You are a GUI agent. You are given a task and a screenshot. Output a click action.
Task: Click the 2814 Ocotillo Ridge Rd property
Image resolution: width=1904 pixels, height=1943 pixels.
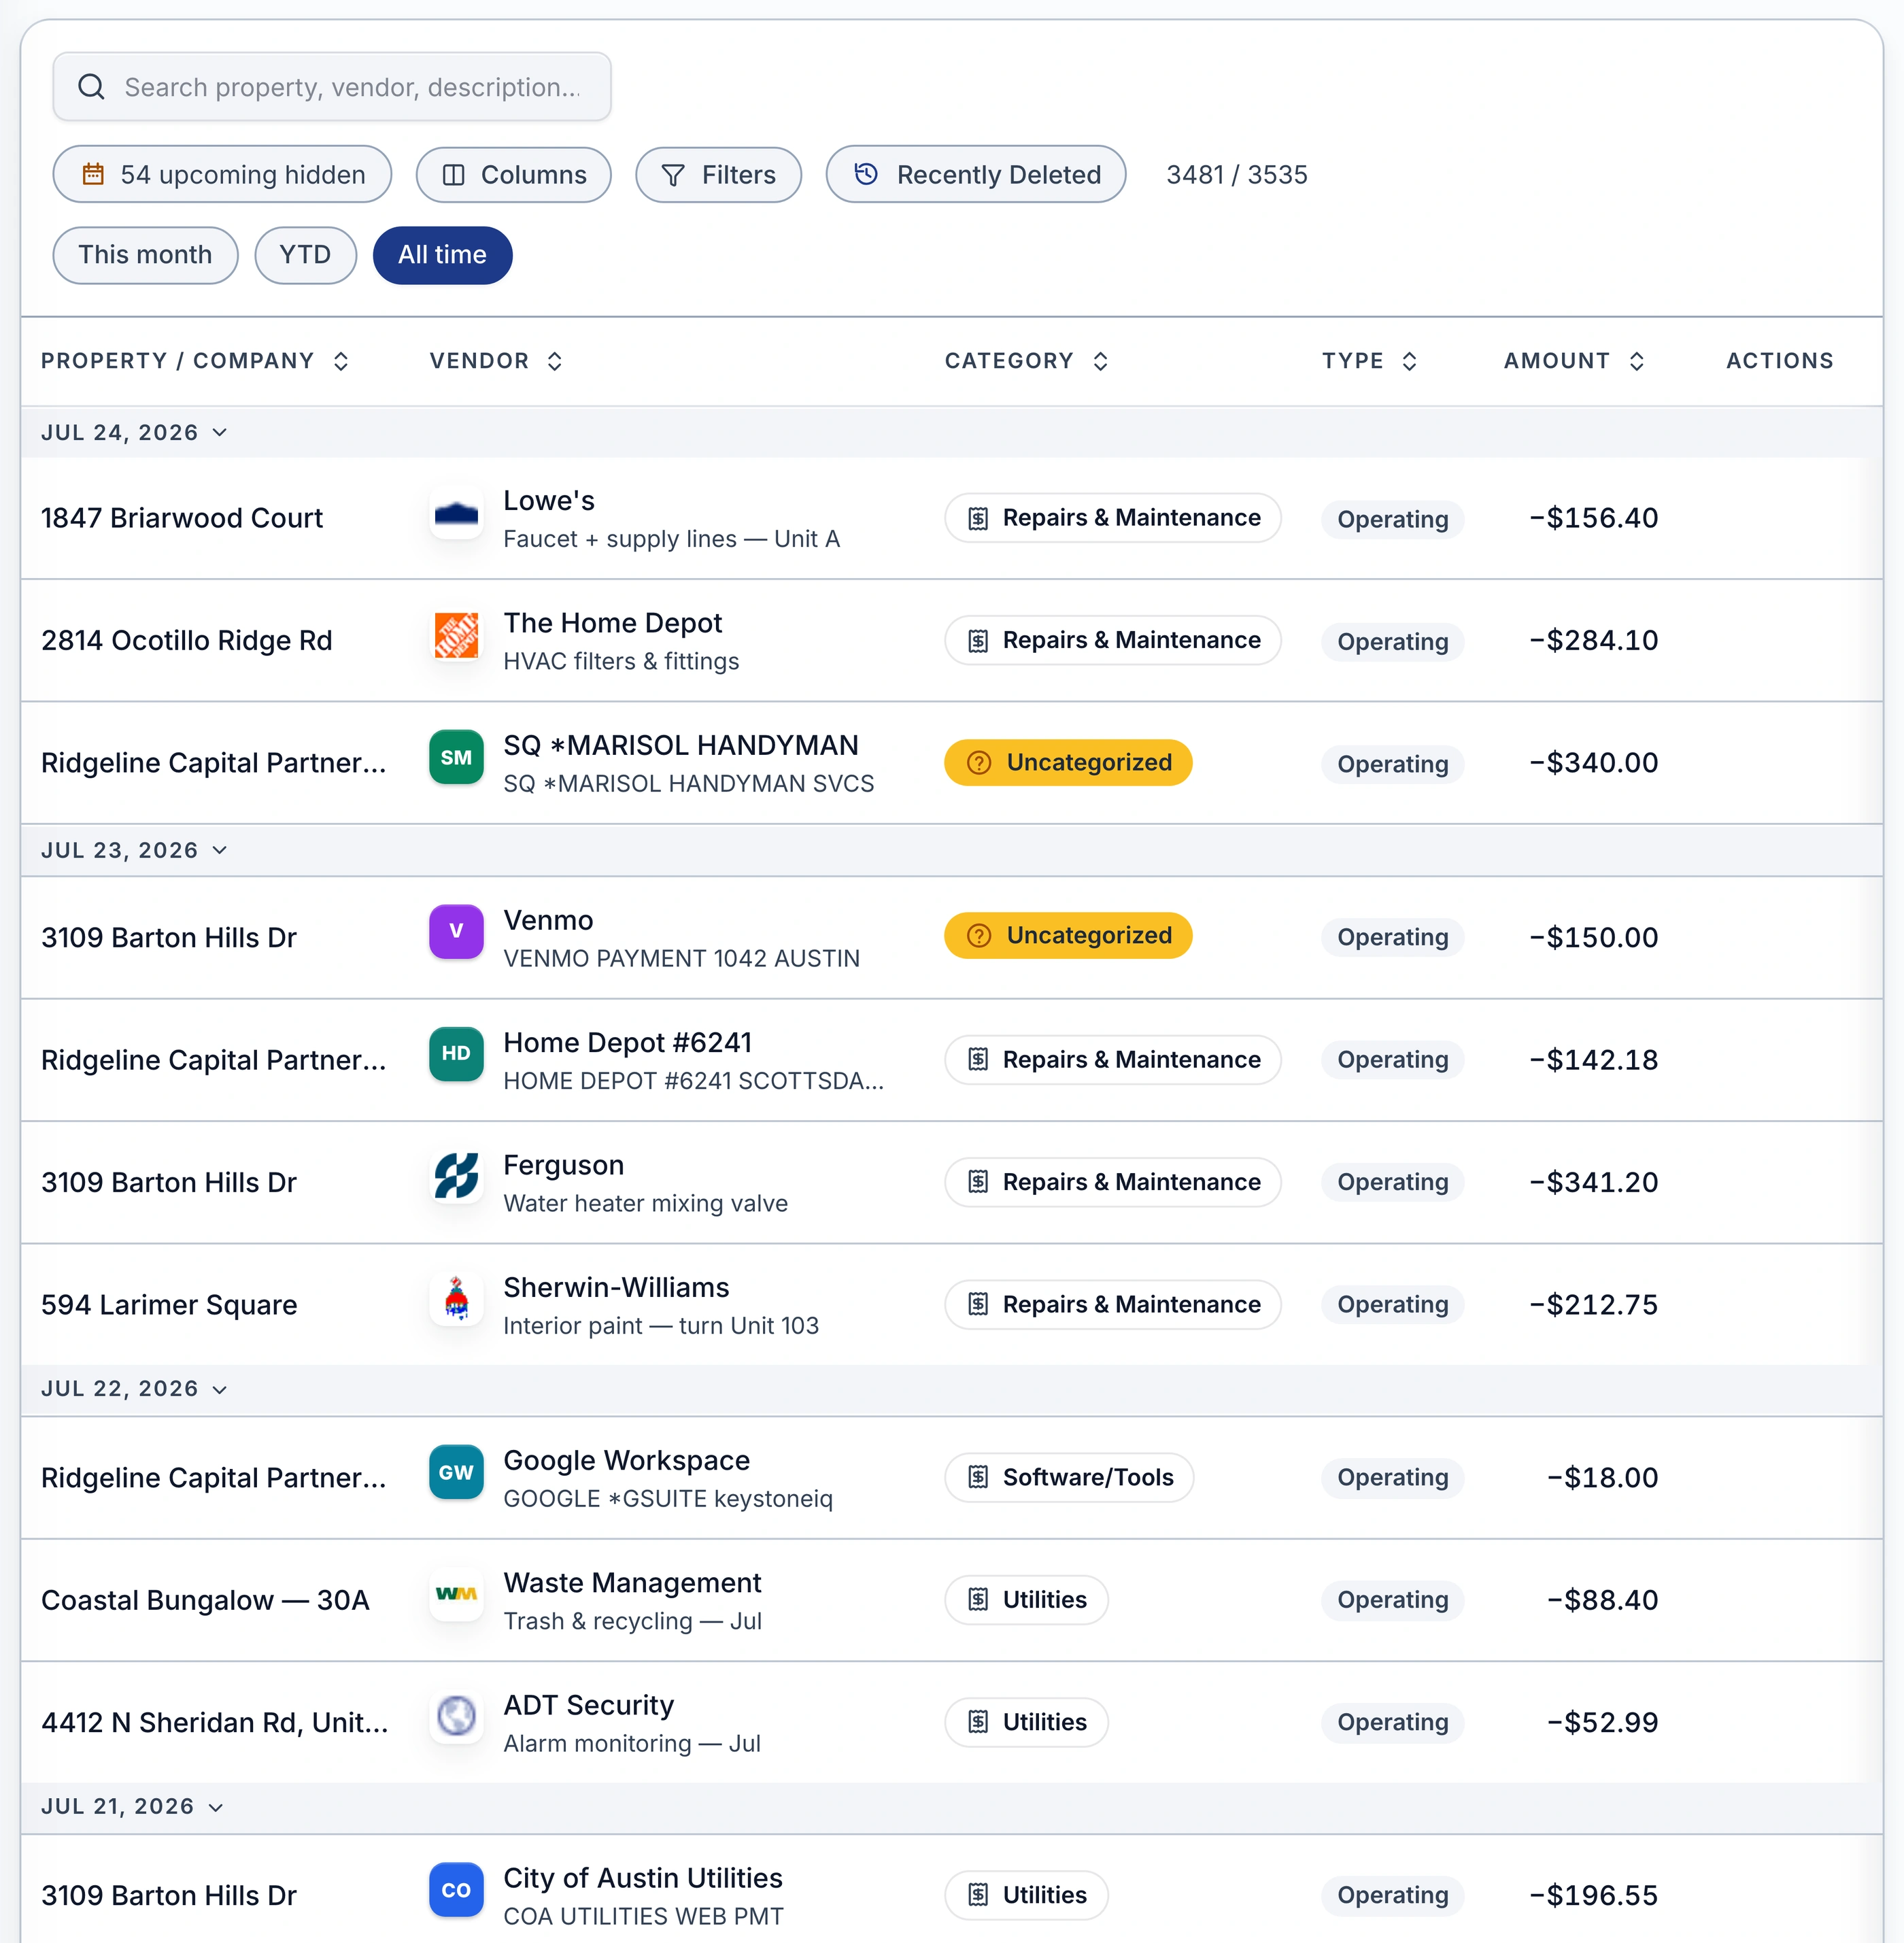pos(186,640)
